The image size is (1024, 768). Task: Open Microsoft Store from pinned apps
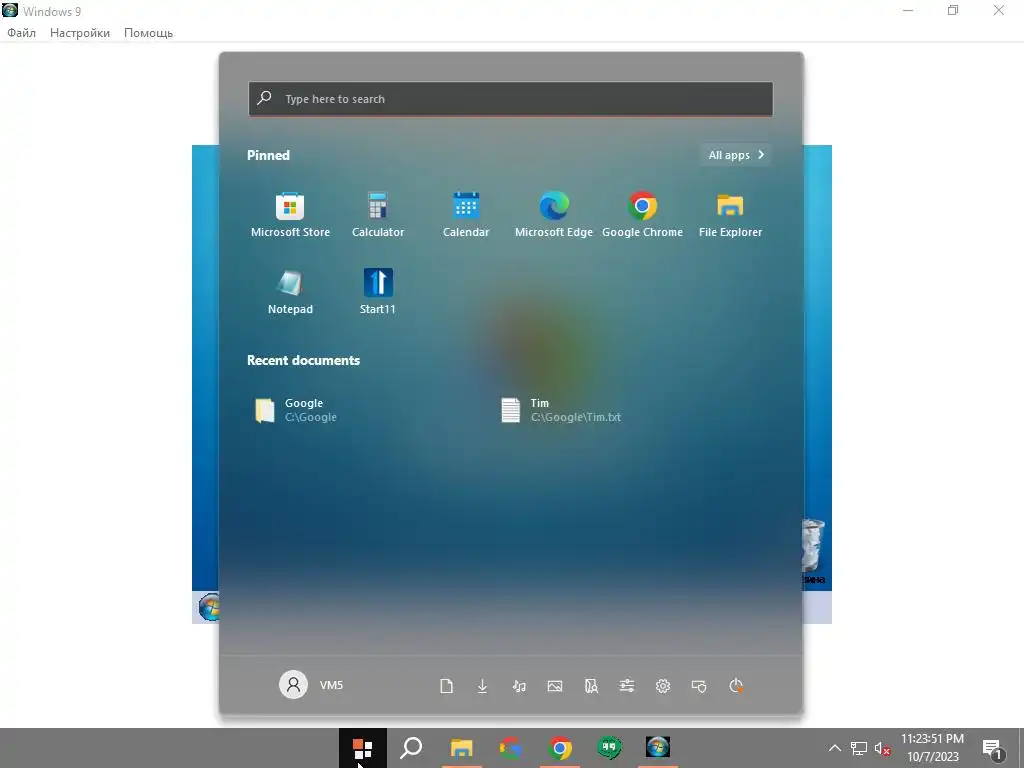click(x=290, y=216)
